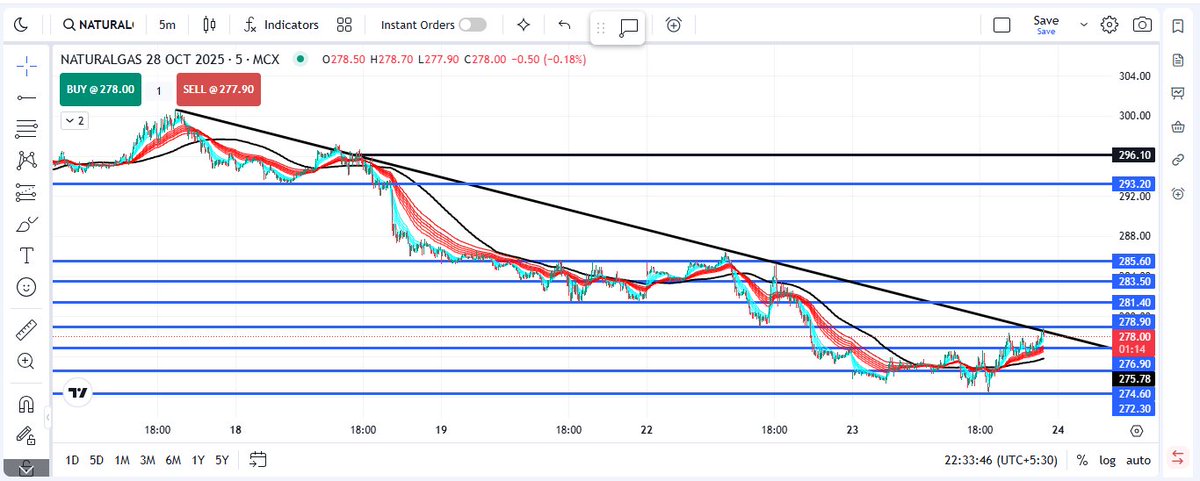1200x481 pixels.
Task: Open layout setup square icon
Action: tap(1001, 25)
